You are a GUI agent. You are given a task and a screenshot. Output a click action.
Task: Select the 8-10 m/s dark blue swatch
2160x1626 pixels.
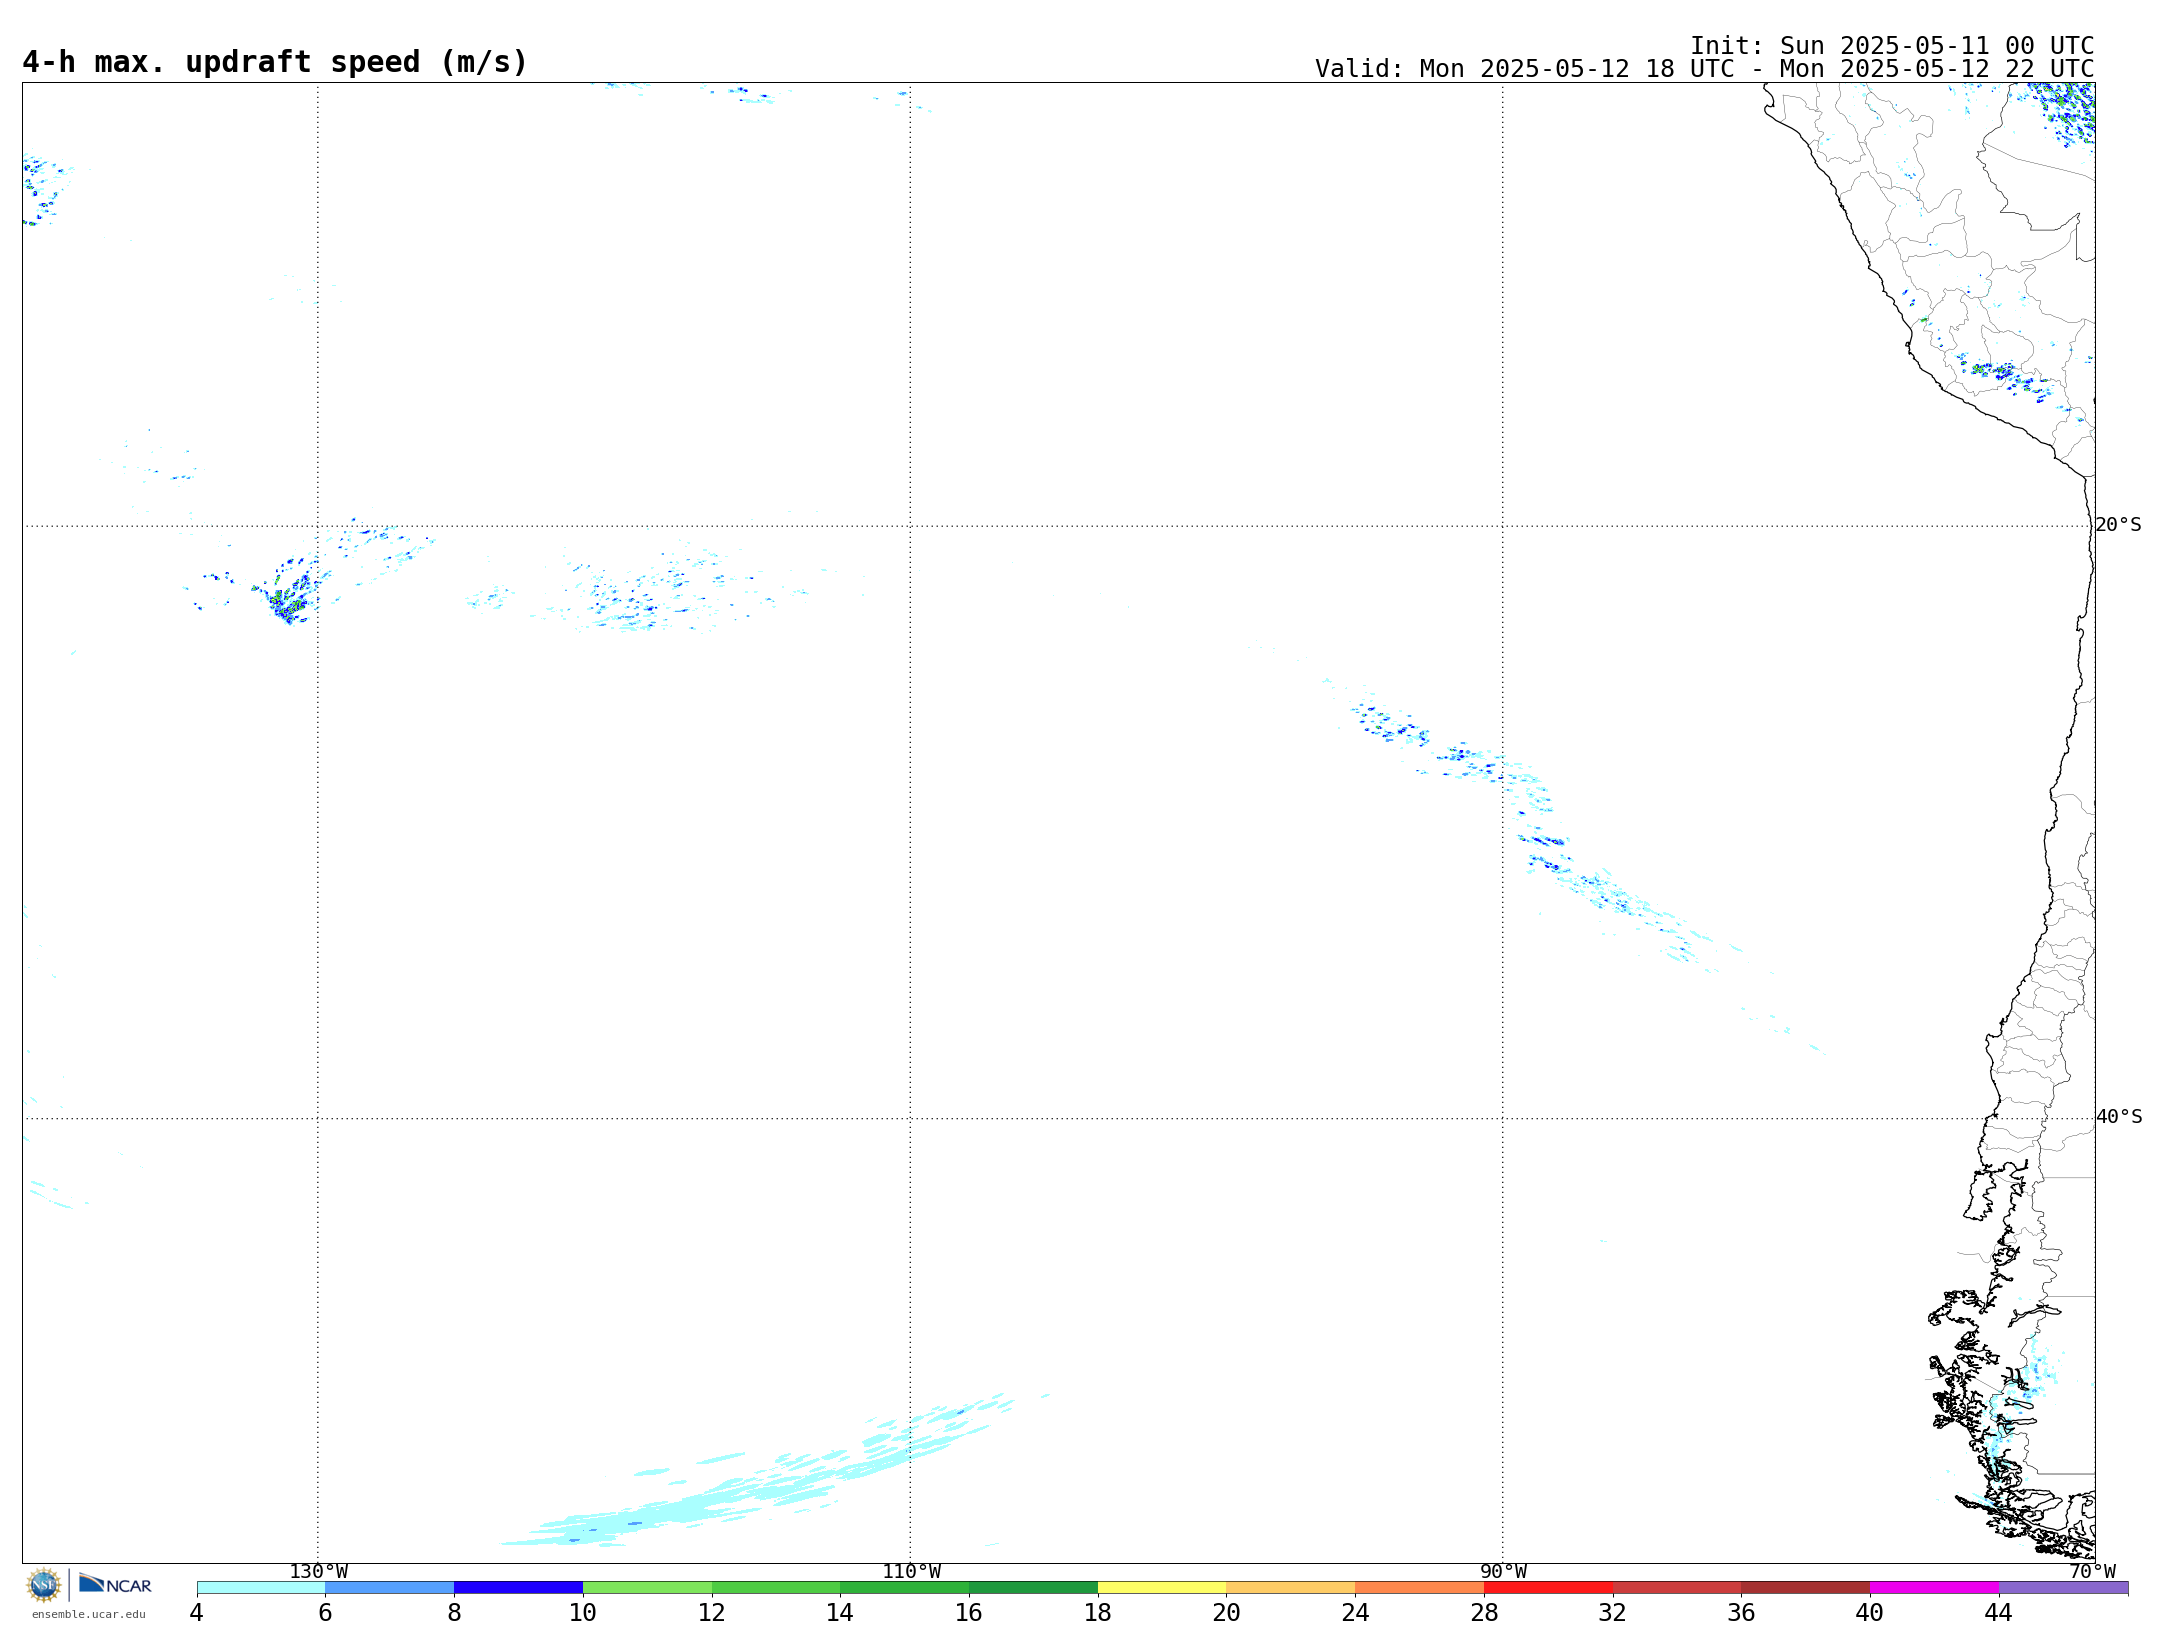click(518, 1588)
